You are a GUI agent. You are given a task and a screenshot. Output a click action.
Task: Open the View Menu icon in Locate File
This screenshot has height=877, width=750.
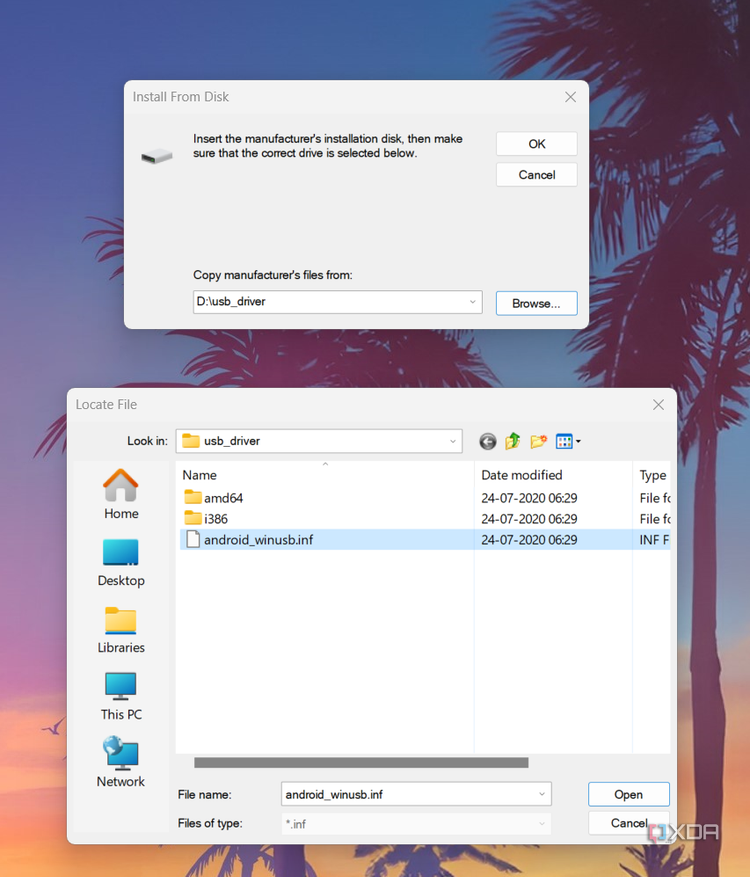(568, 441)
